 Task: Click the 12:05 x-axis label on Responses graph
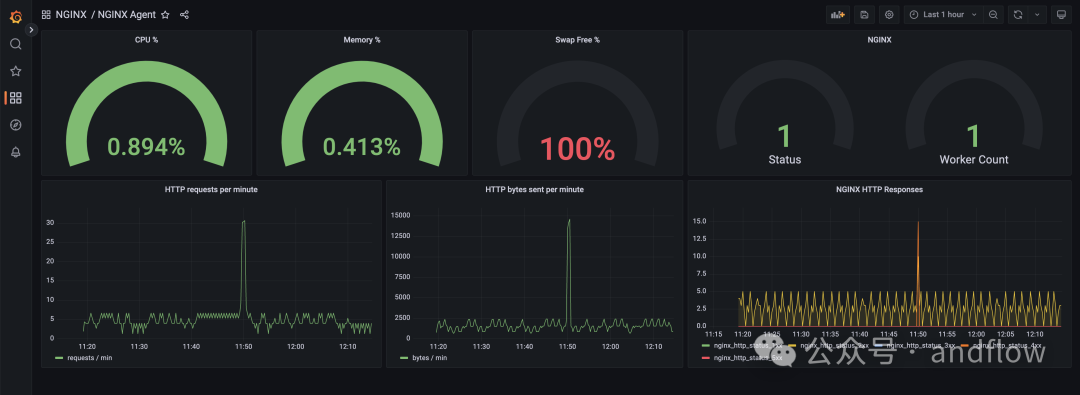pos(1005,334)
